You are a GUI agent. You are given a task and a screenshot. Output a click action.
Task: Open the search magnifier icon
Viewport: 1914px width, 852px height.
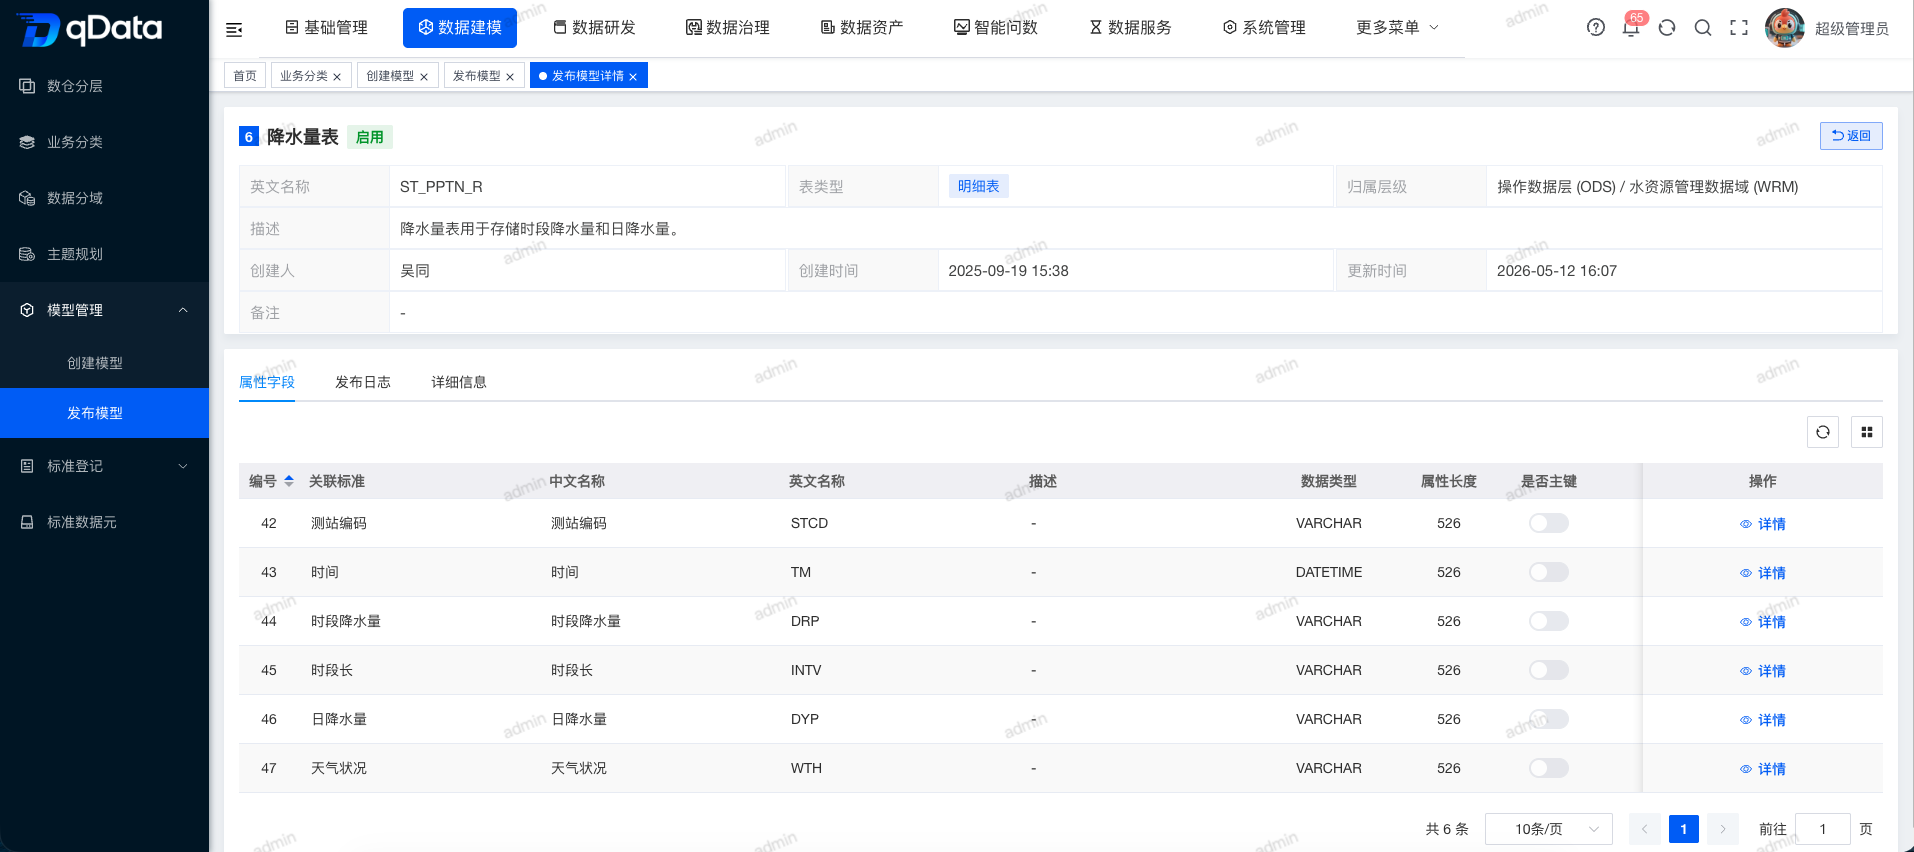point(1703,27)
